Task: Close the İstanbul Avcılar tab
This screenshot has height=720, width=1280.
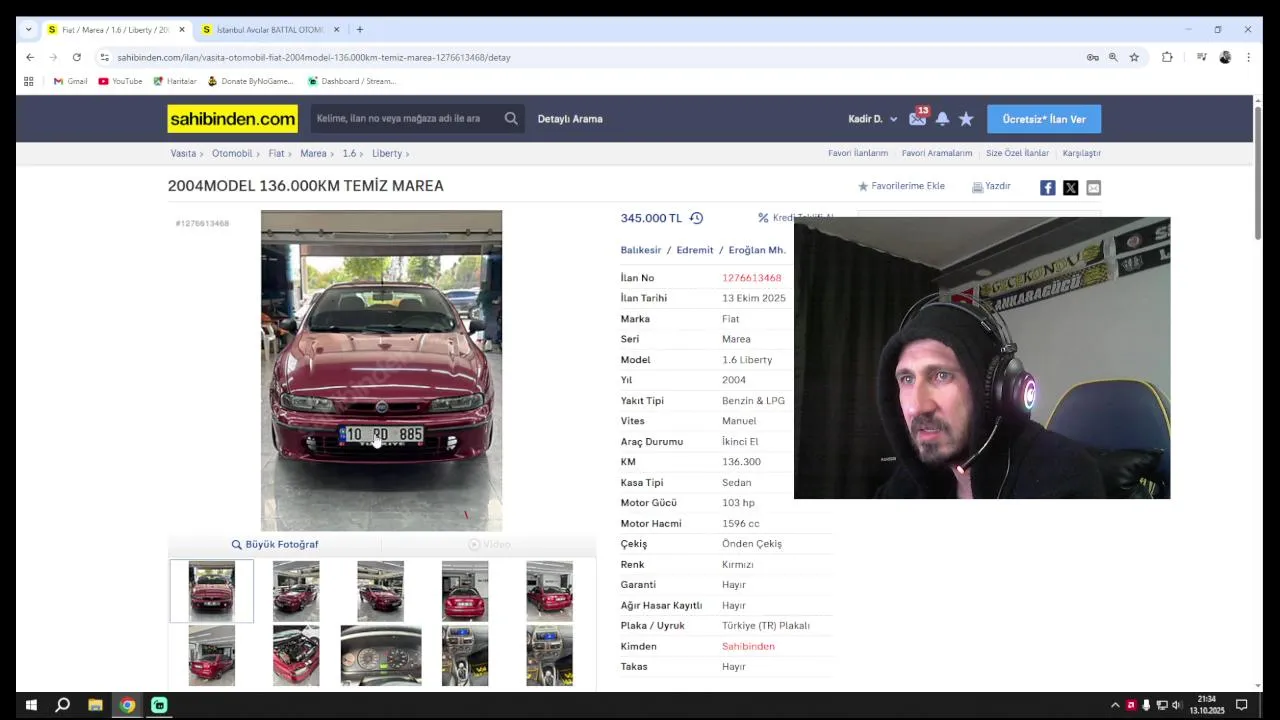Action: 336,30
